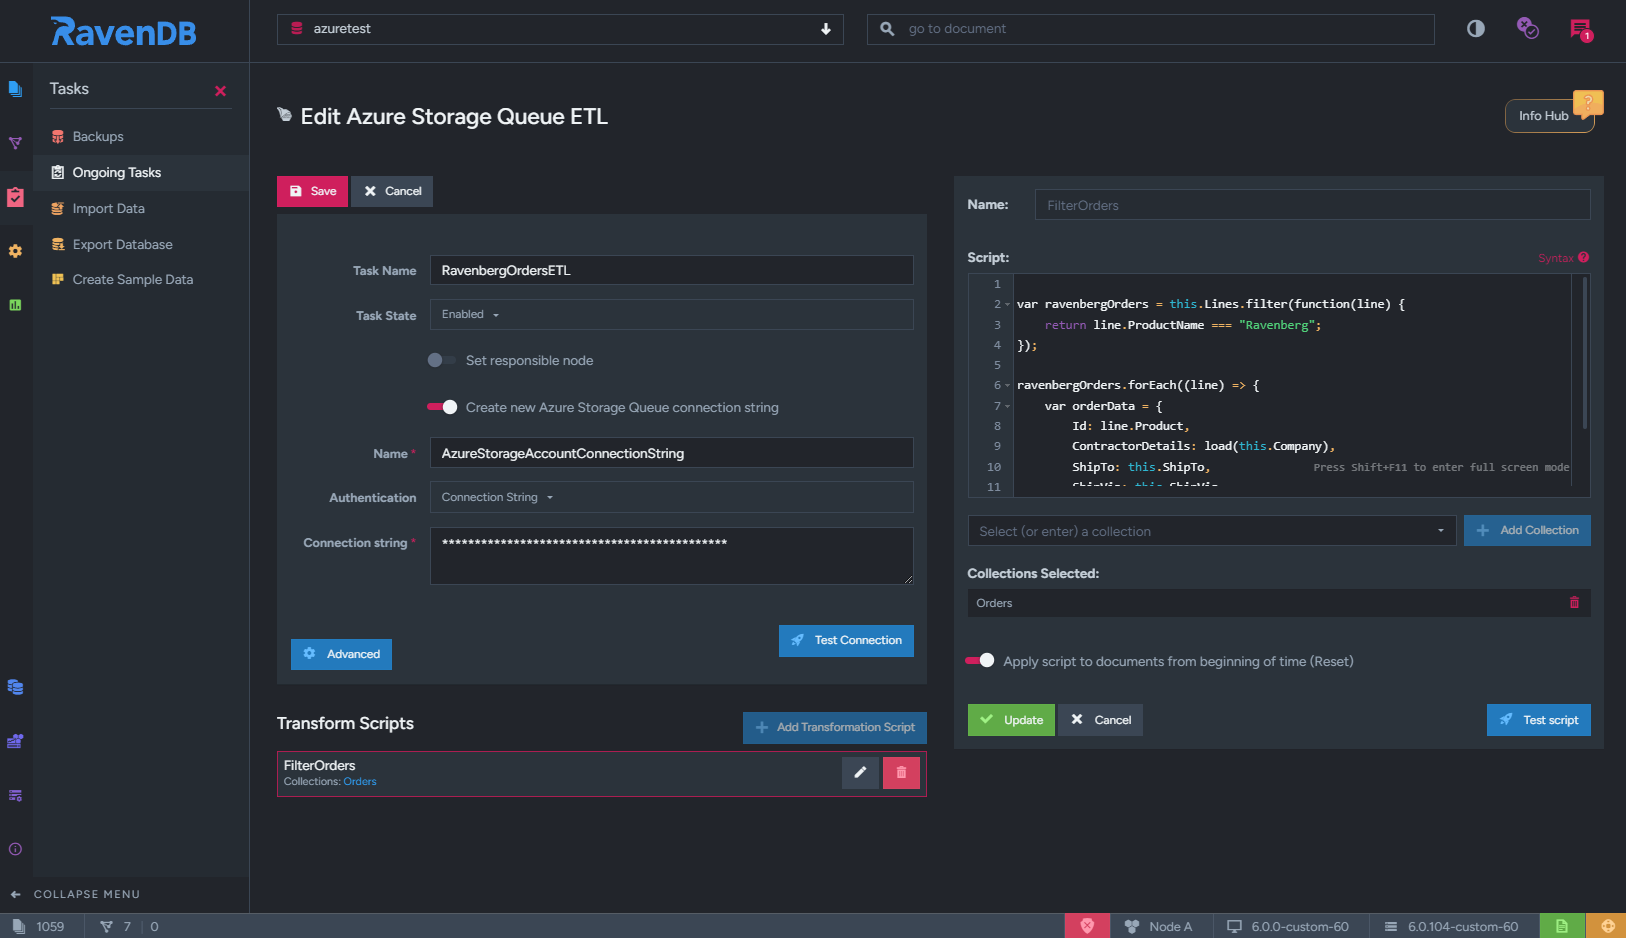The height and width of the screenshot is (938, 1626).
Task: Click Update script button
Action: coord(1011,720)
